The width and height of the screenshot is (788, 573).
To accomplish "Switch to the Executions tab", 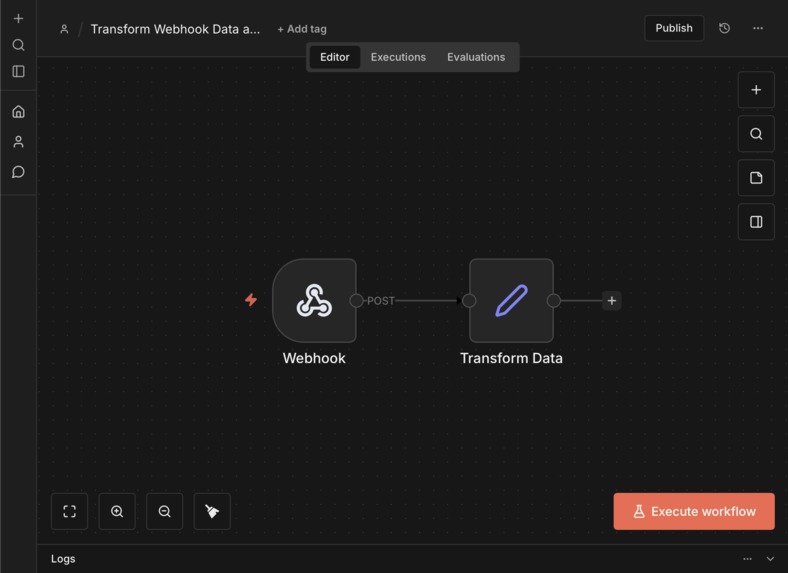I will (398, 57).
